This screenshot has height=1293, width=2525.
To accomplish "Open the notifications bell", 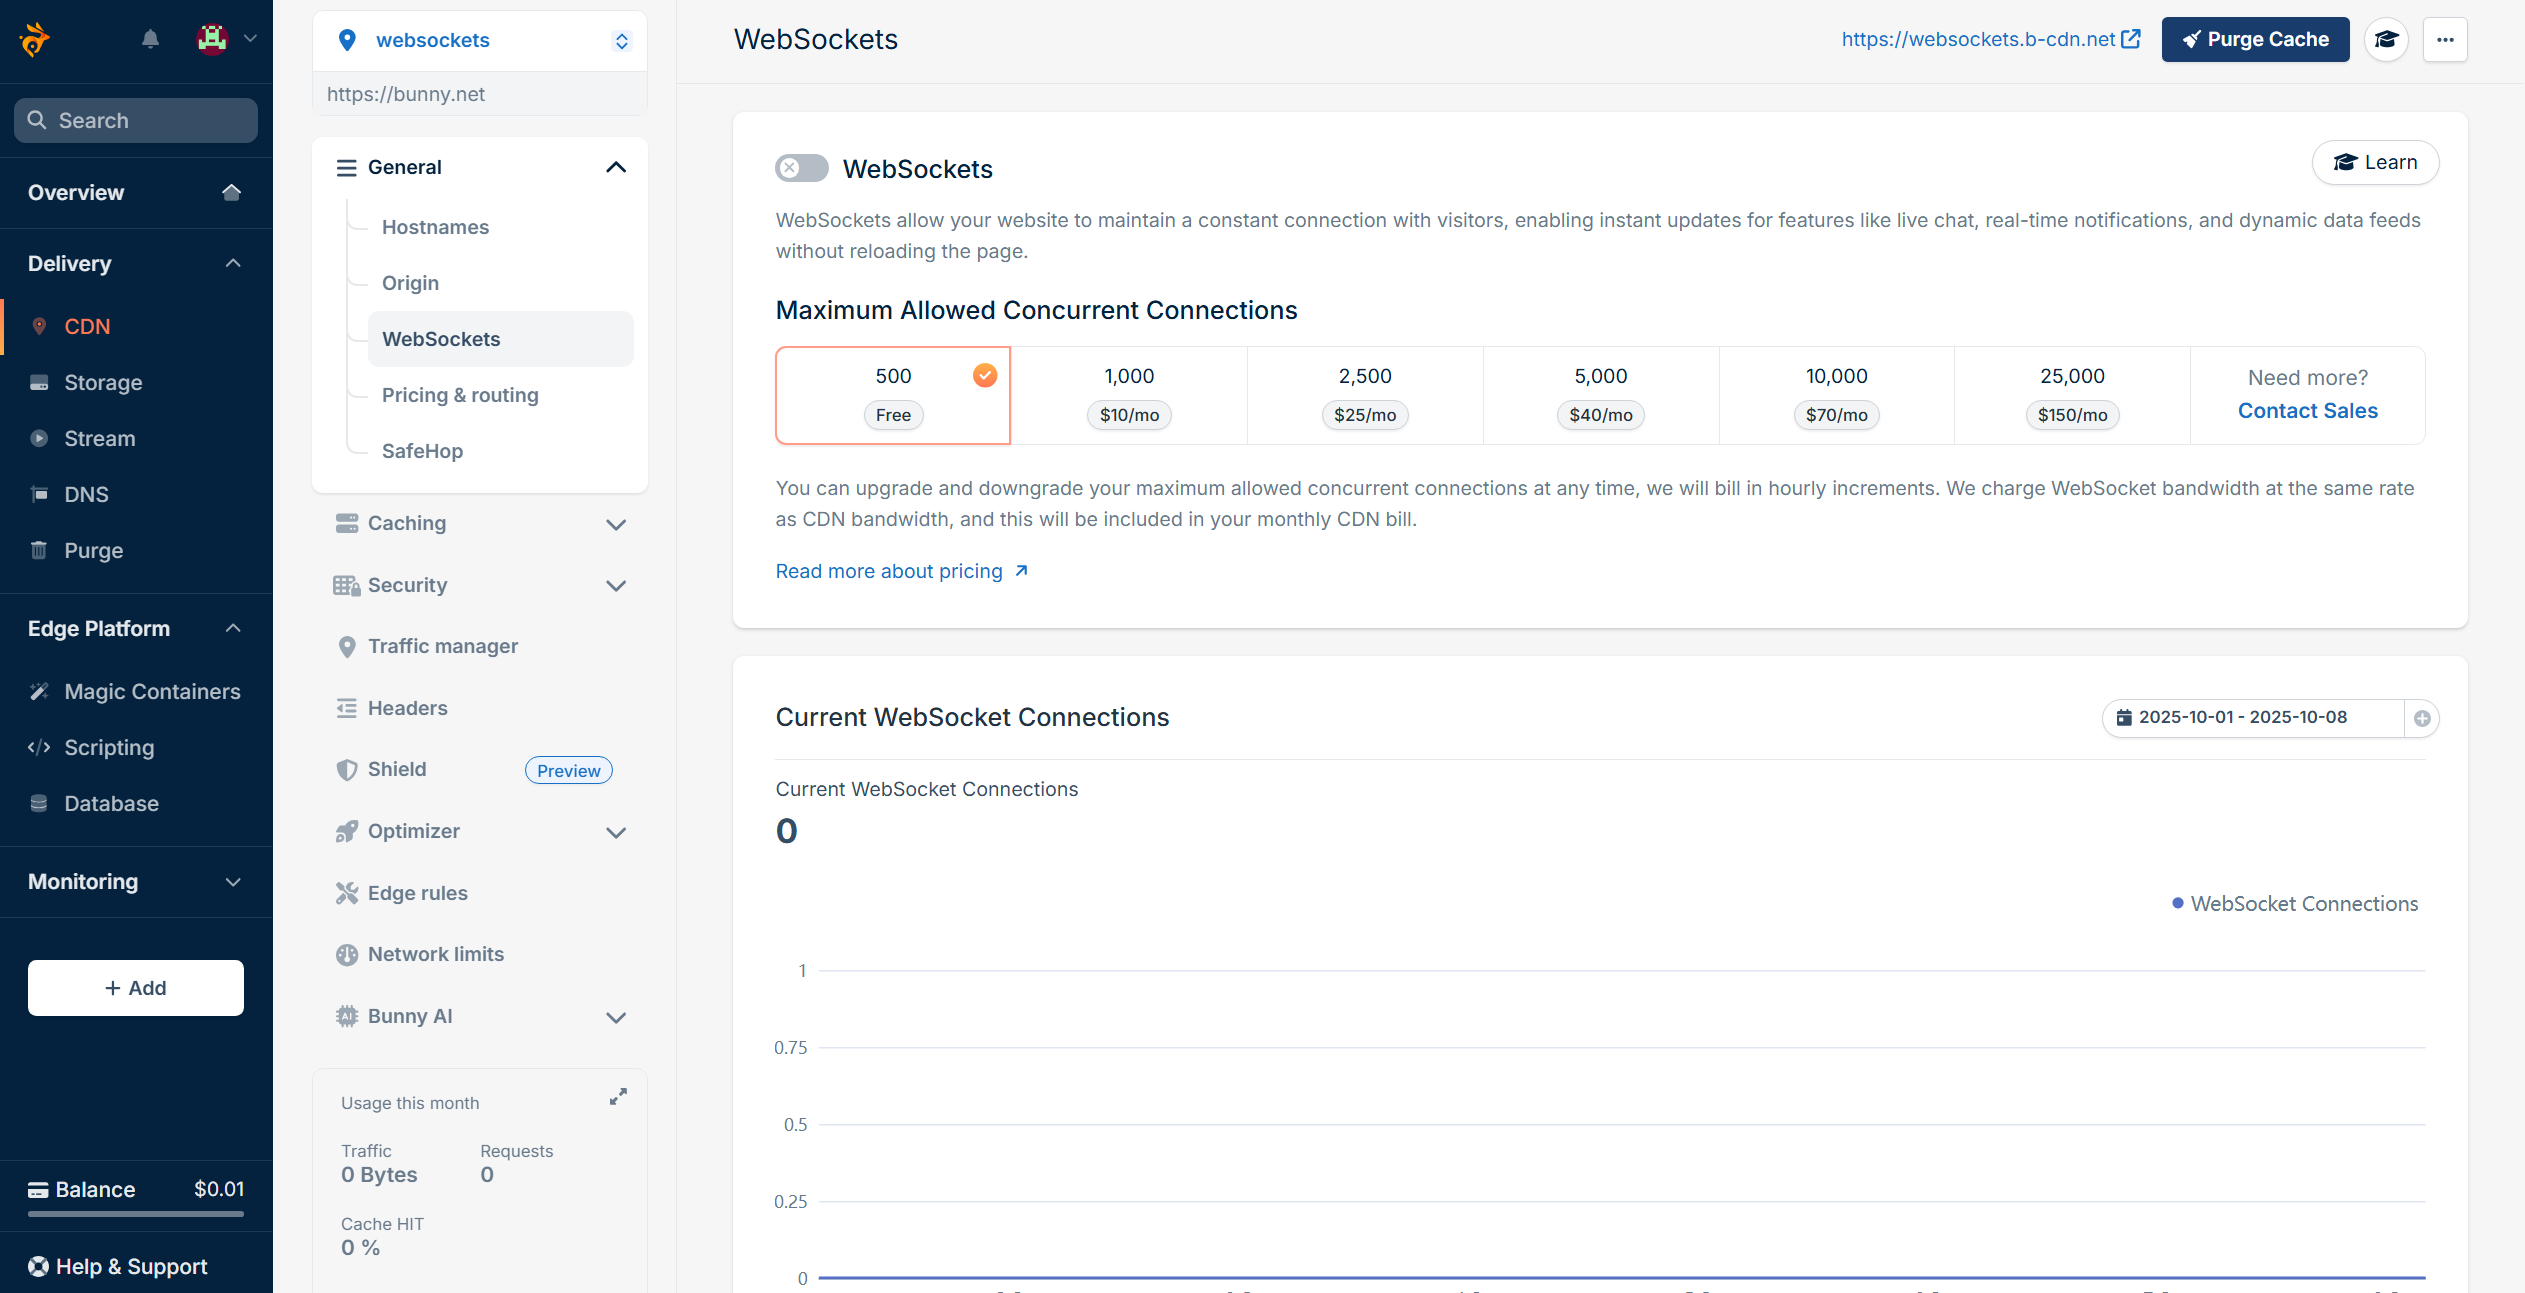I will (x=150, y=39).
